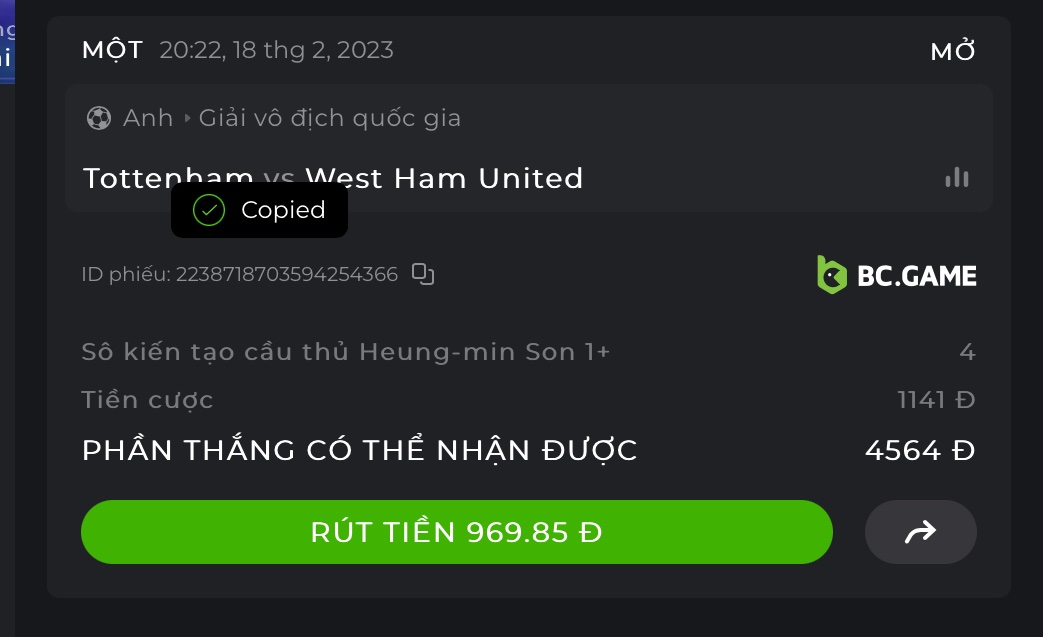Click the Heung-min Son 1+ assists market
Viewport: 1043px width, 637px height.
click(345, 352)
